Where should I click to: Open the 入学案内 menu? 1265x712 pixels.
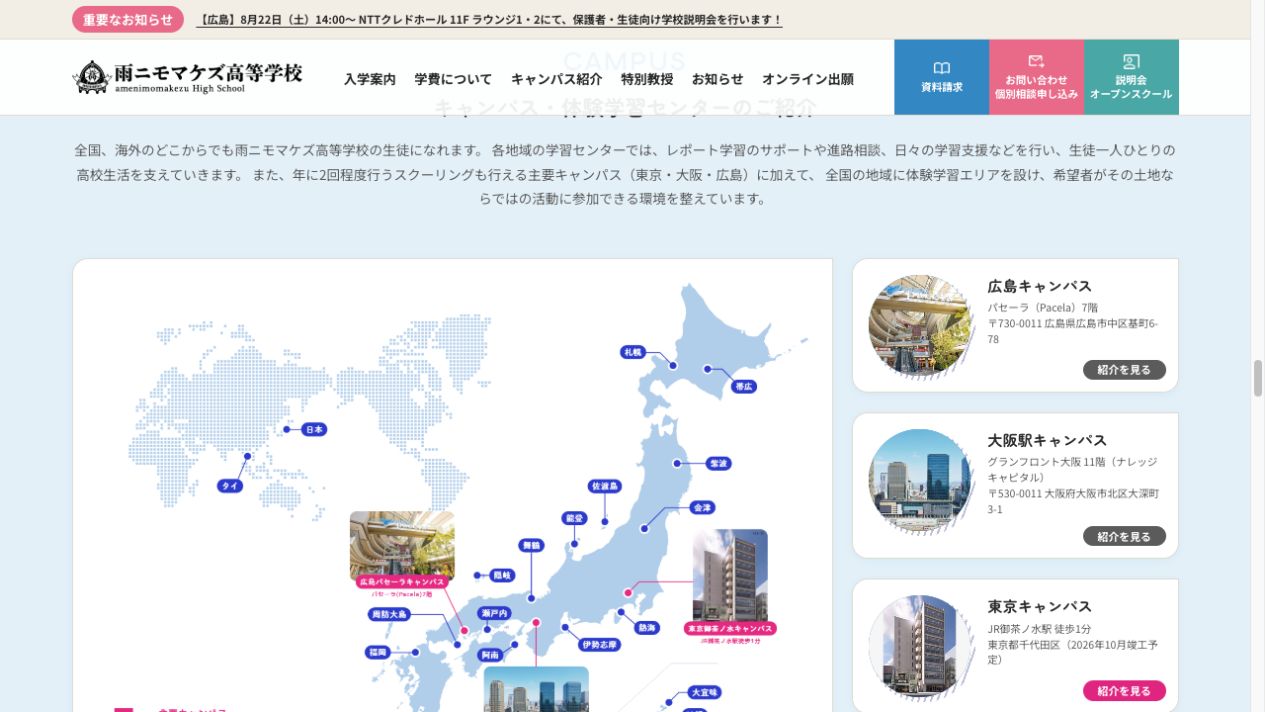tap(370, 79)
